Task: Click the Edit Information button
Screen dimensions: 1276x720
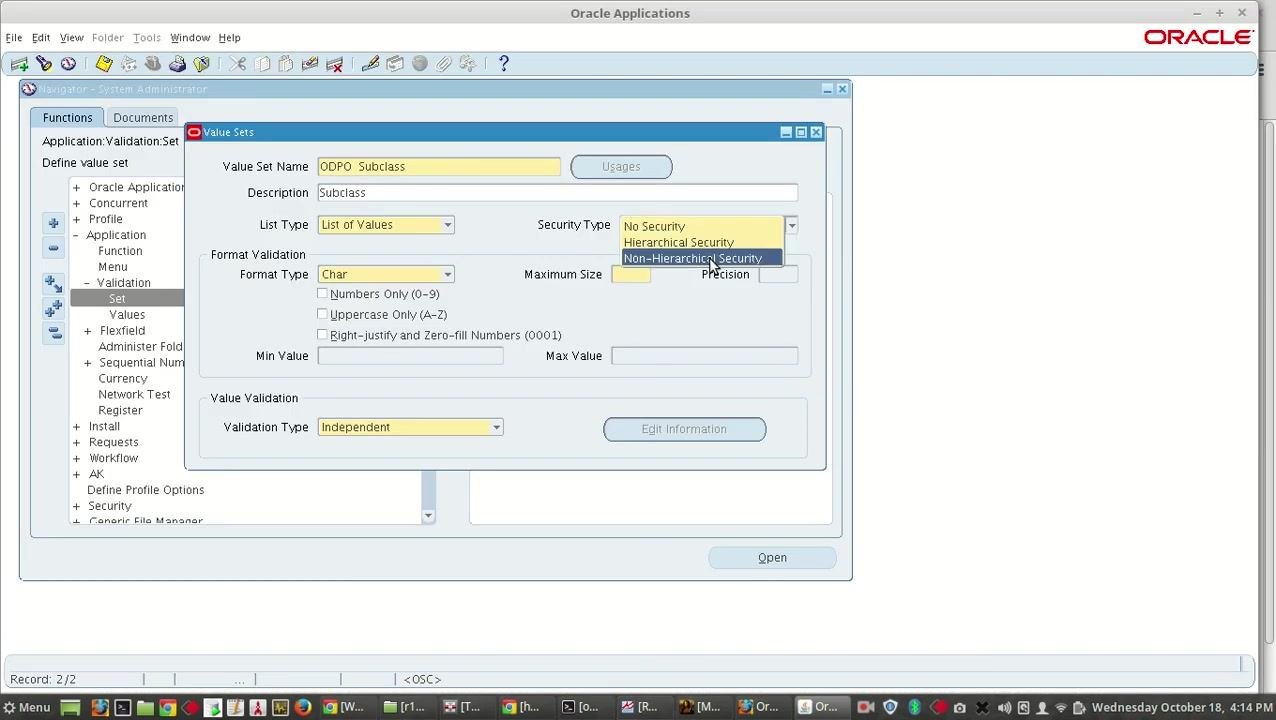Action: (x=684, y=429)
